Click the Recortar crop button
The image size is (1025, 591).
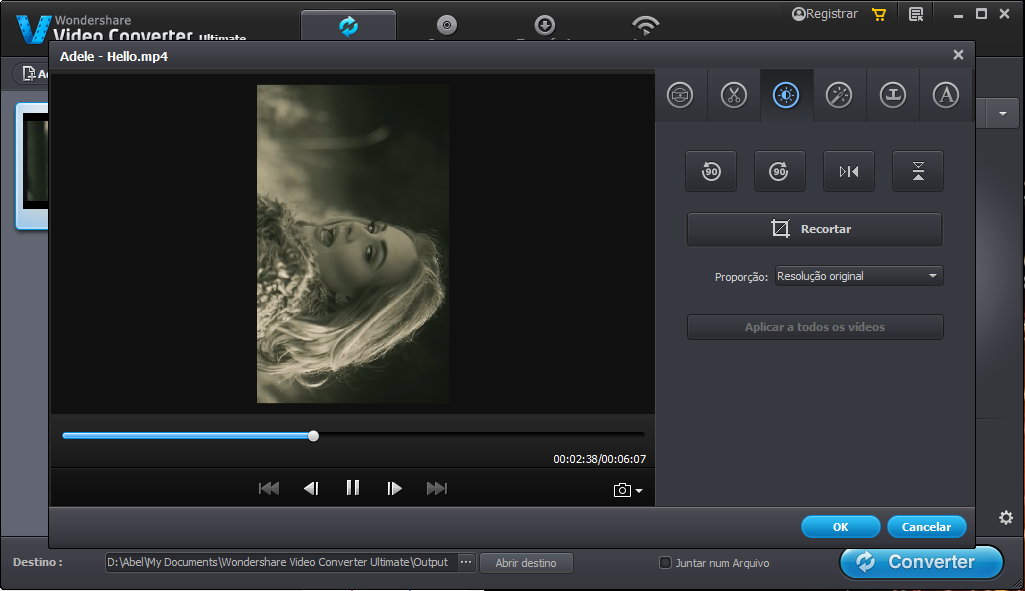814,229
